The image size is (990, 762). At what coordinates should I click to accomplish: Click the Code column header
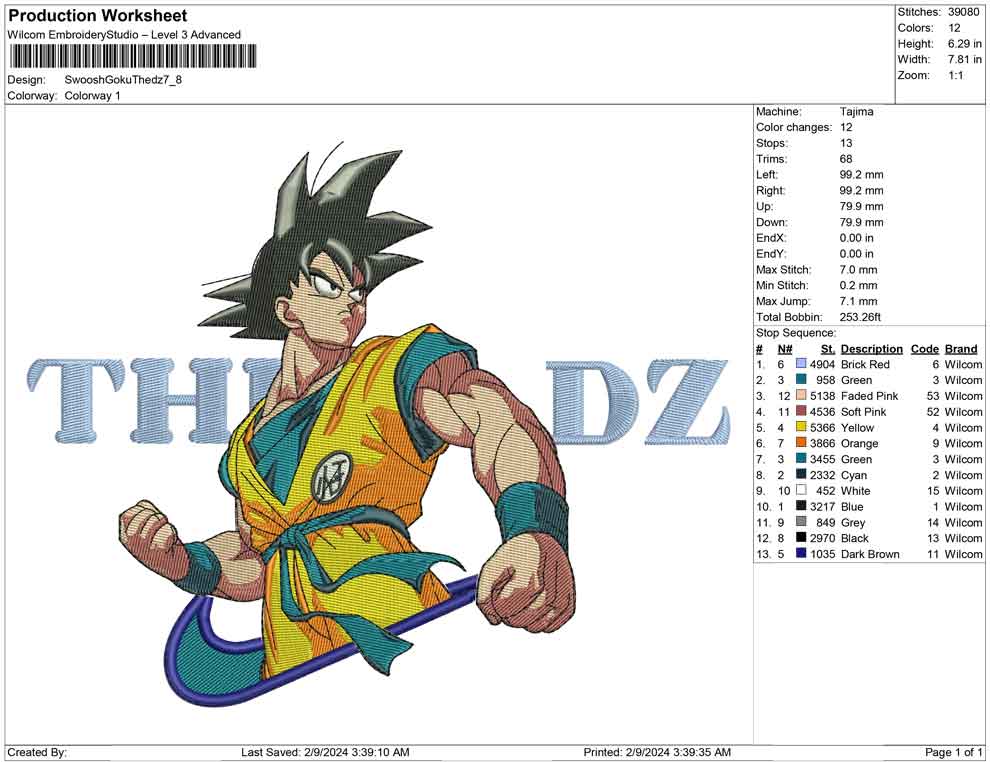click(x=925, y=348)
